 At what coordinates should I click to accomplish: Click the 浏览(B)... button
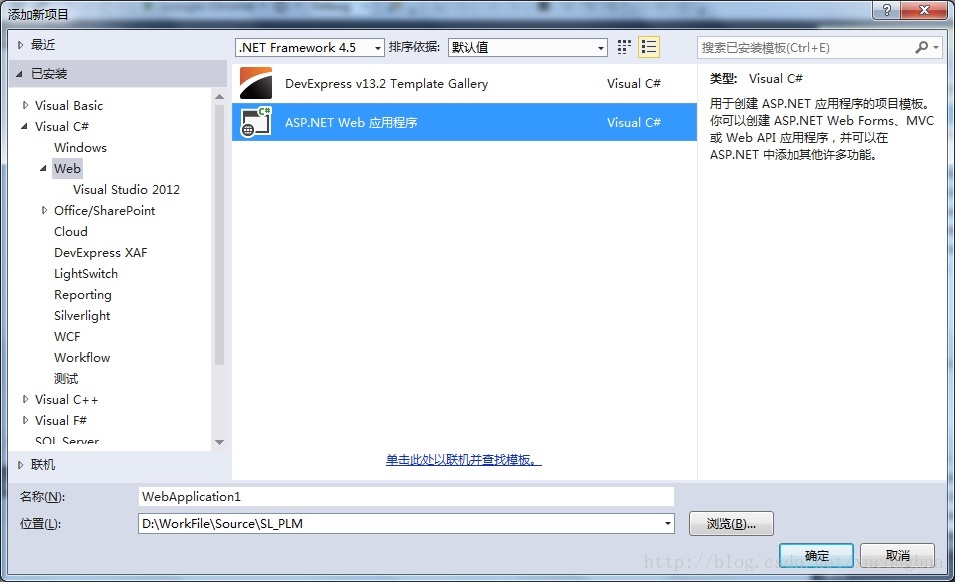(731, 524)
